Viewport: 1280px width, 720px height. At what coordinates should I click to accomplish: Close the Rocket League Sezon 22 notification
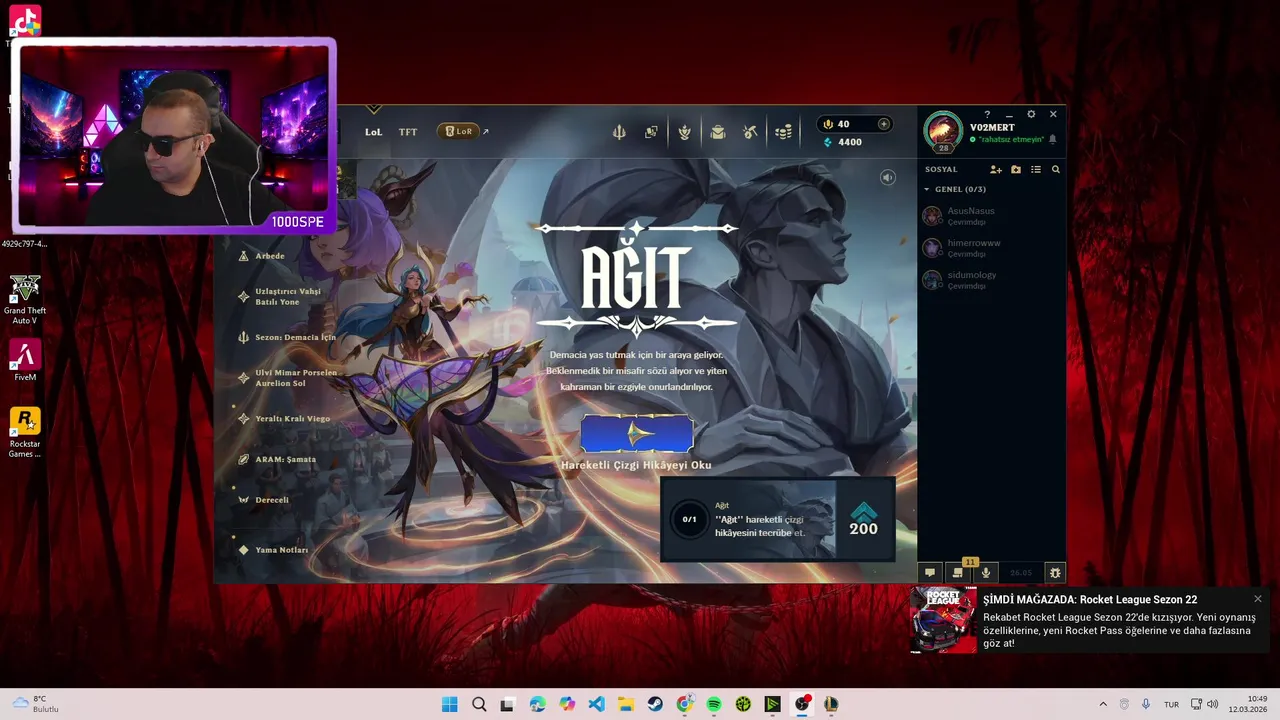[1258, 599]
